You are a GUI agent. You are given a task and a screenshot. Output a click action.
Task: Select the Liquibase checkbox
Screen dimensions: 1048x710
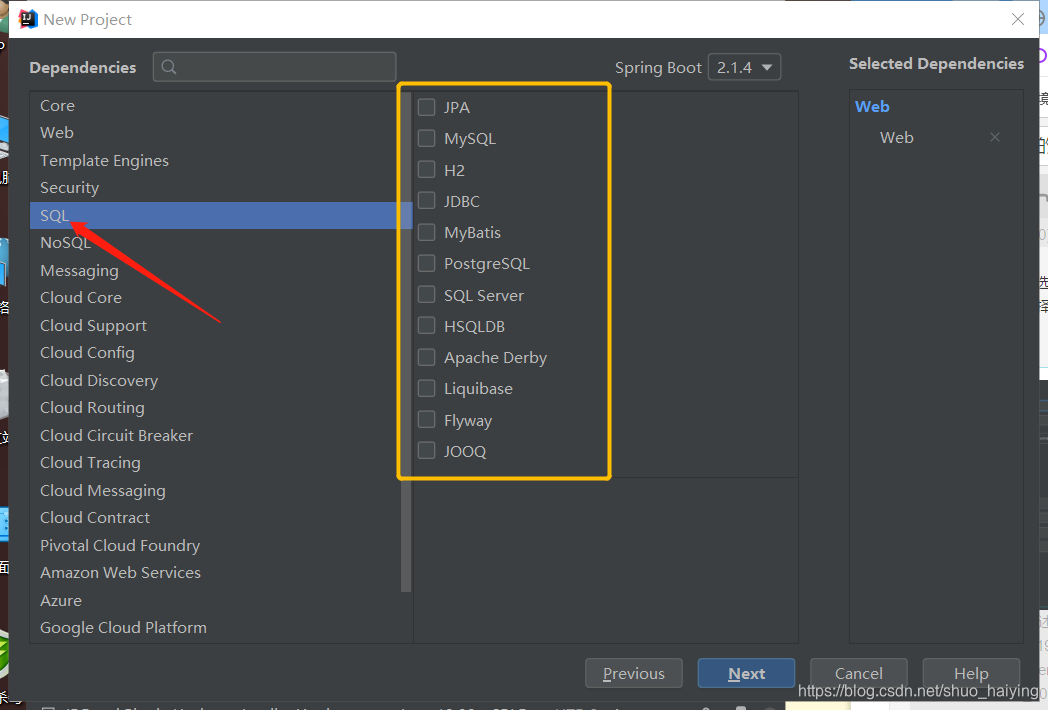click(x=426, y=388)
